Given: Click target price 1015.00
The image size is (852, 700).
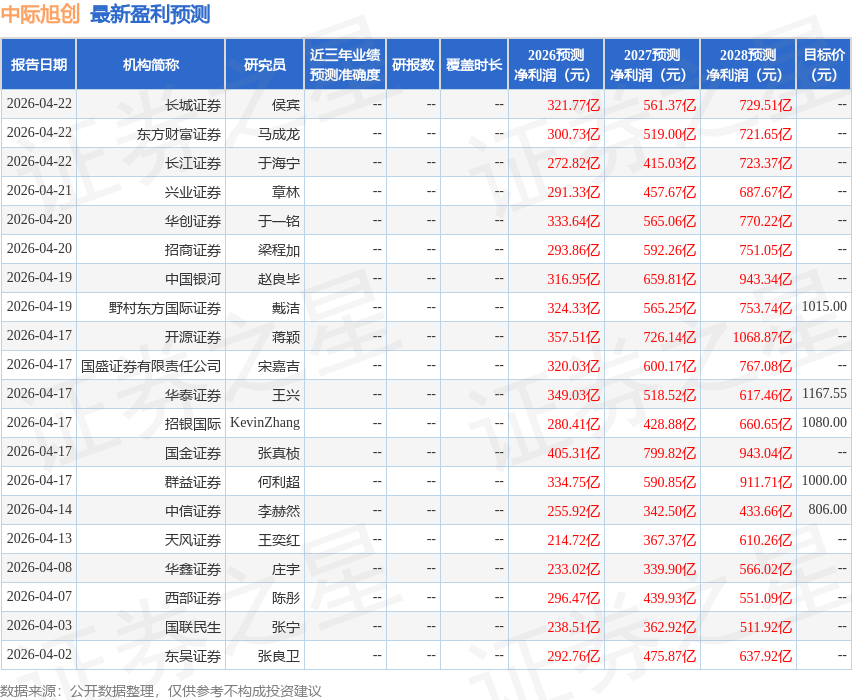Looking at the screenshot, I should 824,307.
